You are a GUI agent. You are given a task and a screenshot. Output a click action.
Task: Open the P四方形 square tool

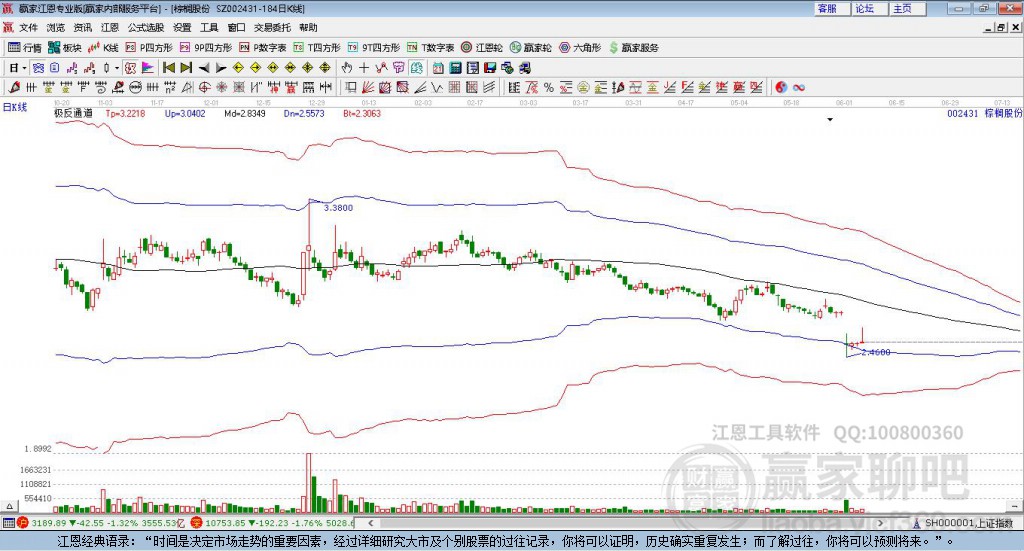point(149,48)
